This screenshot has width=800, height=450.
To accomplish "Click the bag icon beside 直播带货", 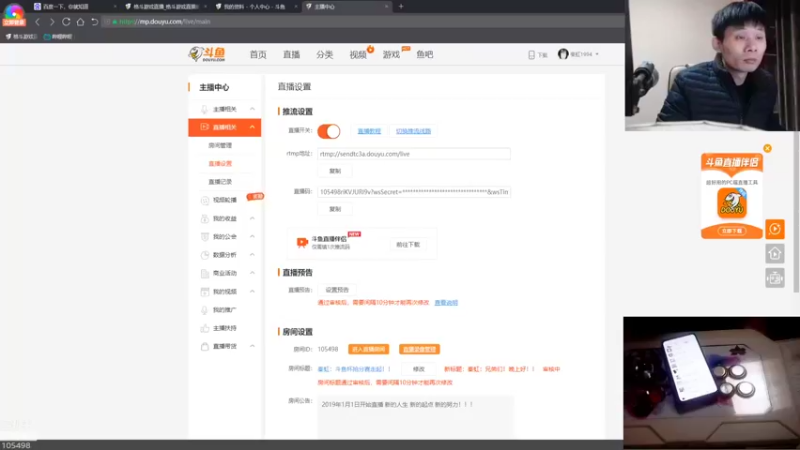I will (205, 346).
